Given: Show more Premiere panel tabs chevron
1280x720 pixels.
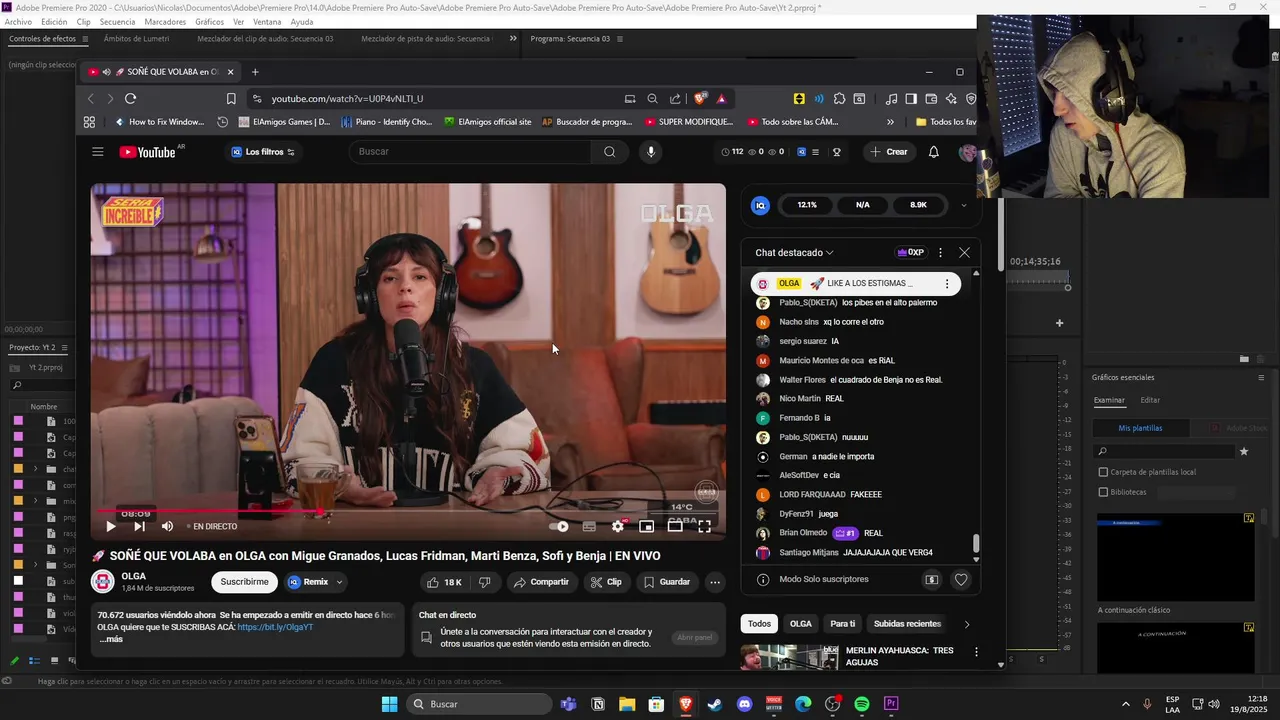Looking at the screenshot, I should tap(513, 39).
